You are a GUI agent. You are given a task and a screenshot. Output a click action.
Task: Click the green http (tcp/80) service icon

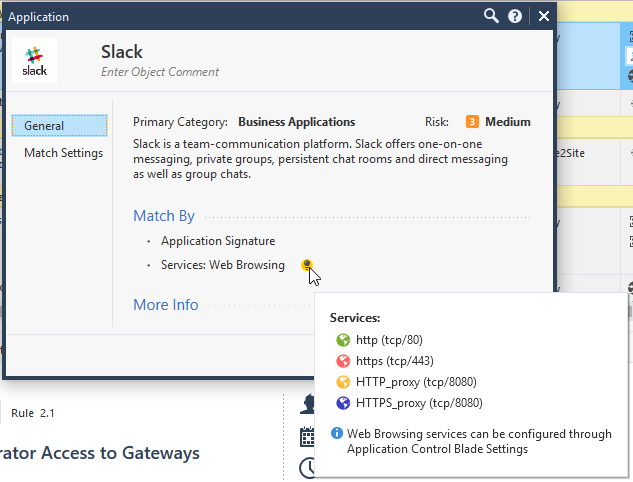(343, 340)
